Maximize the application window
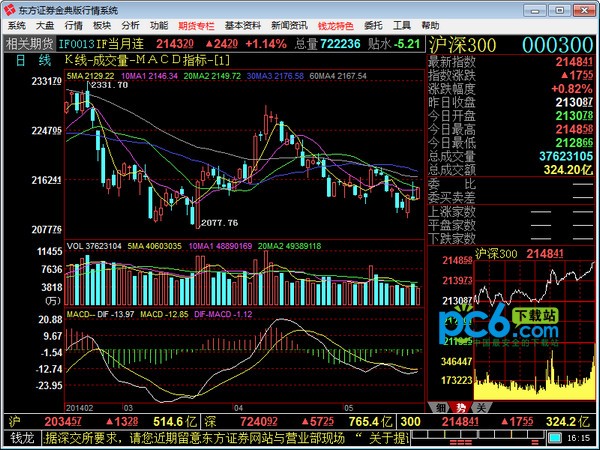 click(x=559, y=10)
